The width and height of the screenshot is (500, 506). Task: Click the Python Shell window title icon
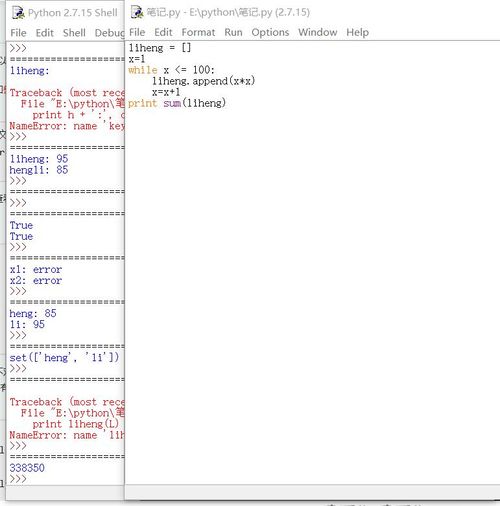coord(19,13)
